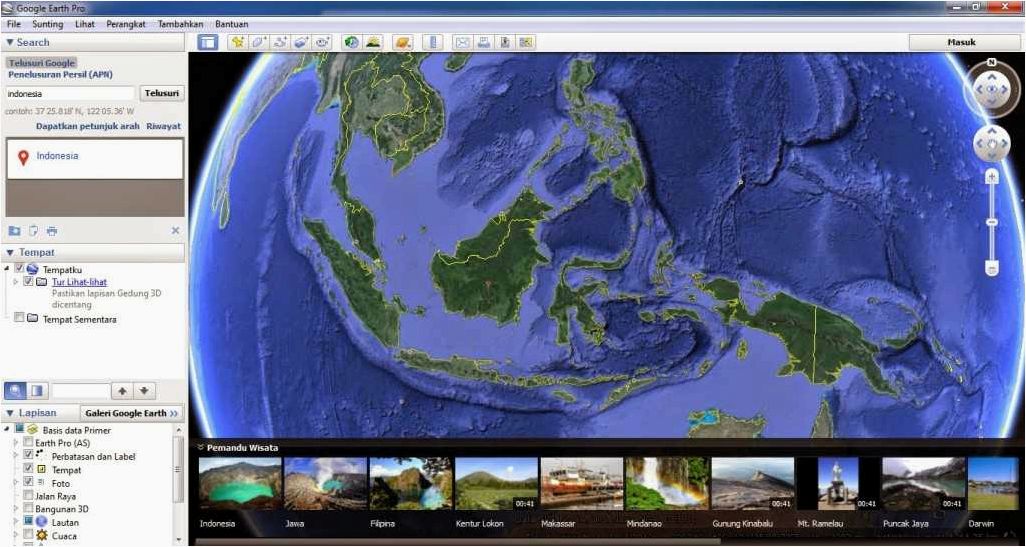Open the Perangkat menu
This screenshot has height=547, width=1026.
coord(126,24)
